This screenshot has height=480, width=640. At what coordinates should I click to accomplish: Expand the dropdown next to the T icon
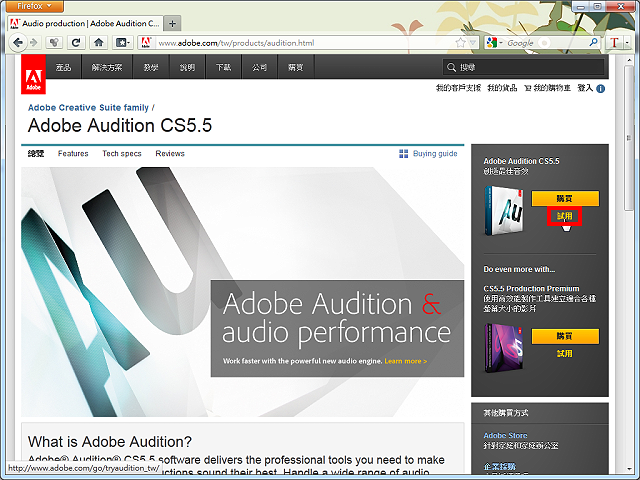coord(627,42)
